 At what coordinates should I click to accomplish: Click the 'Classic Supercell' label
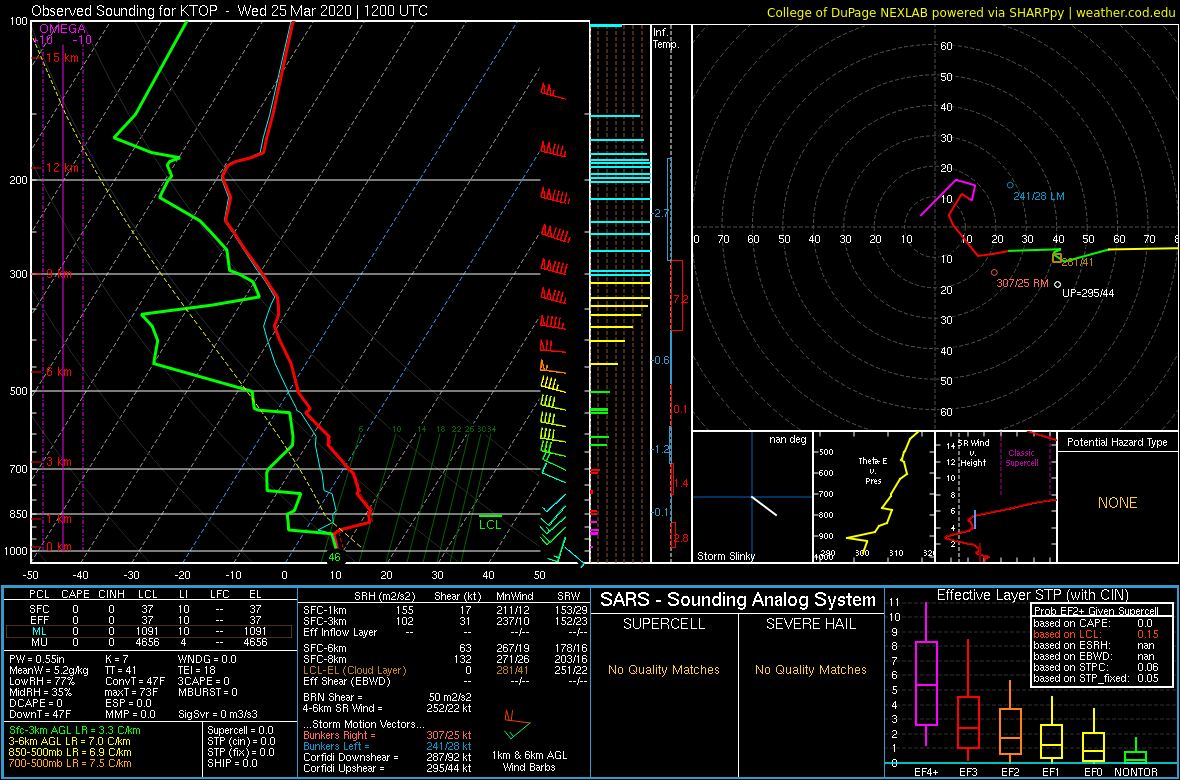[x=1022, y=459]
